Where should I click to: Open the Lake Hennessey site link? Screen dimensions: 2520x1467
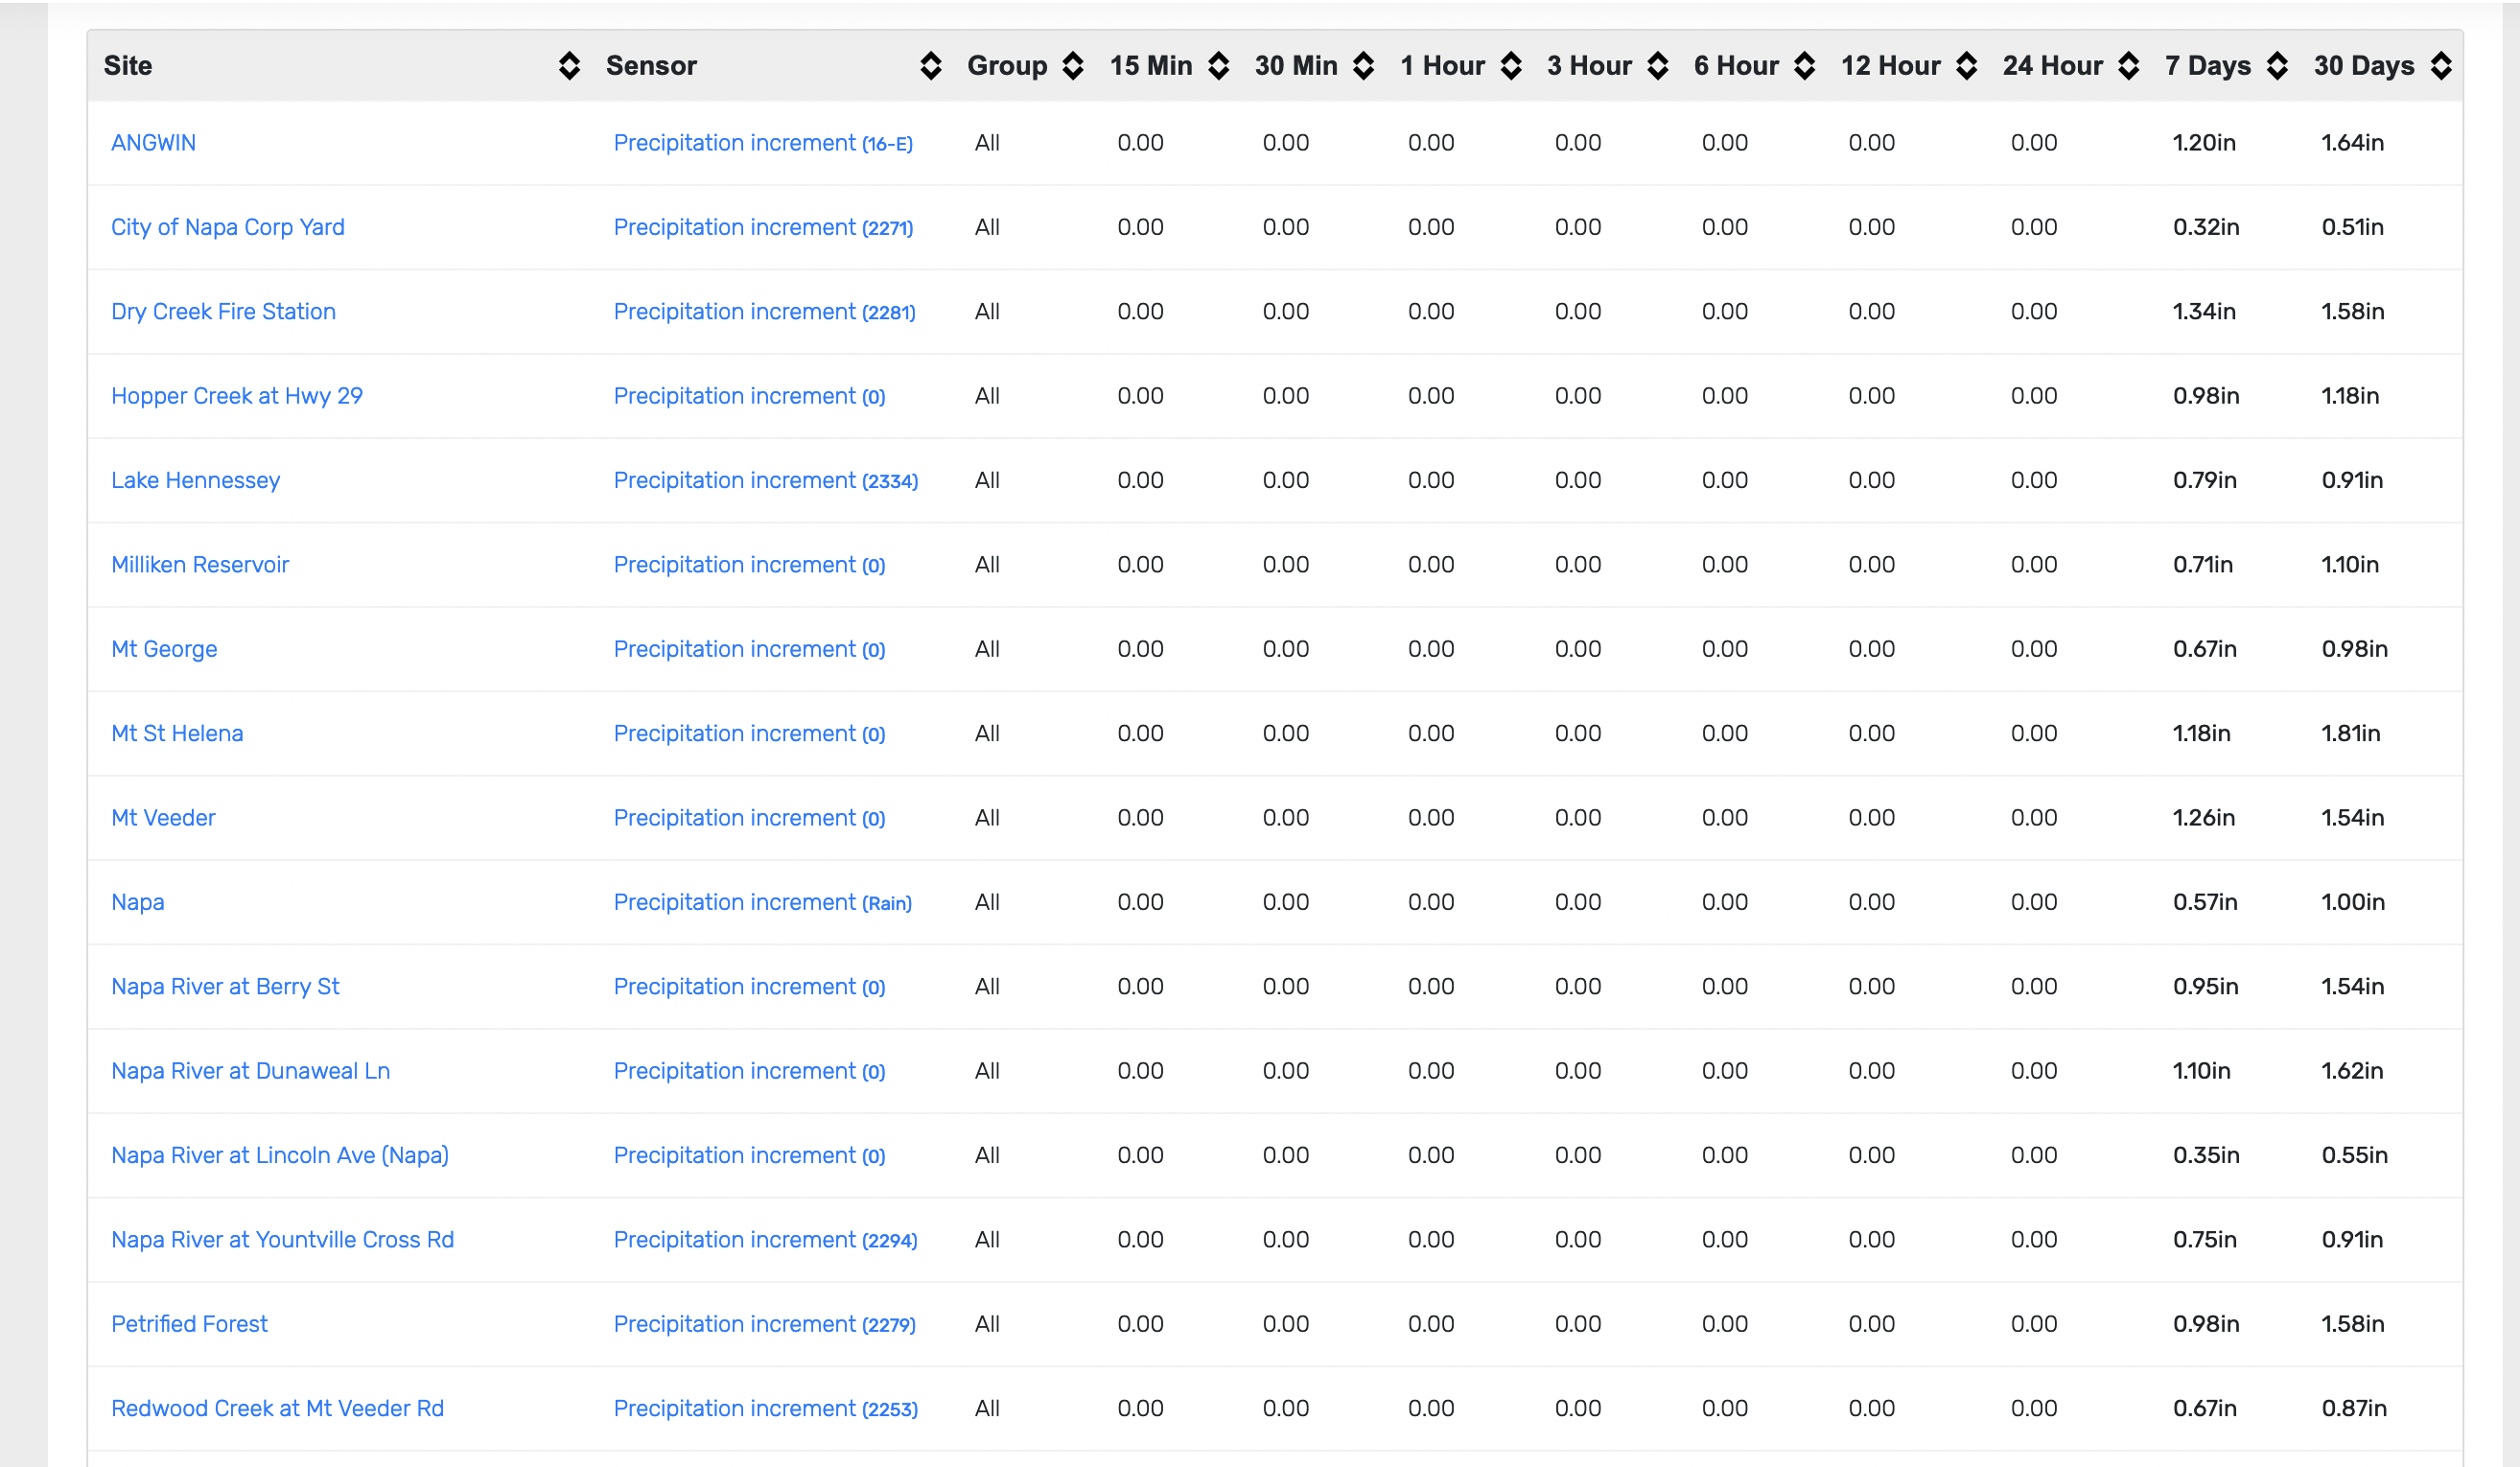click(195, 480)
